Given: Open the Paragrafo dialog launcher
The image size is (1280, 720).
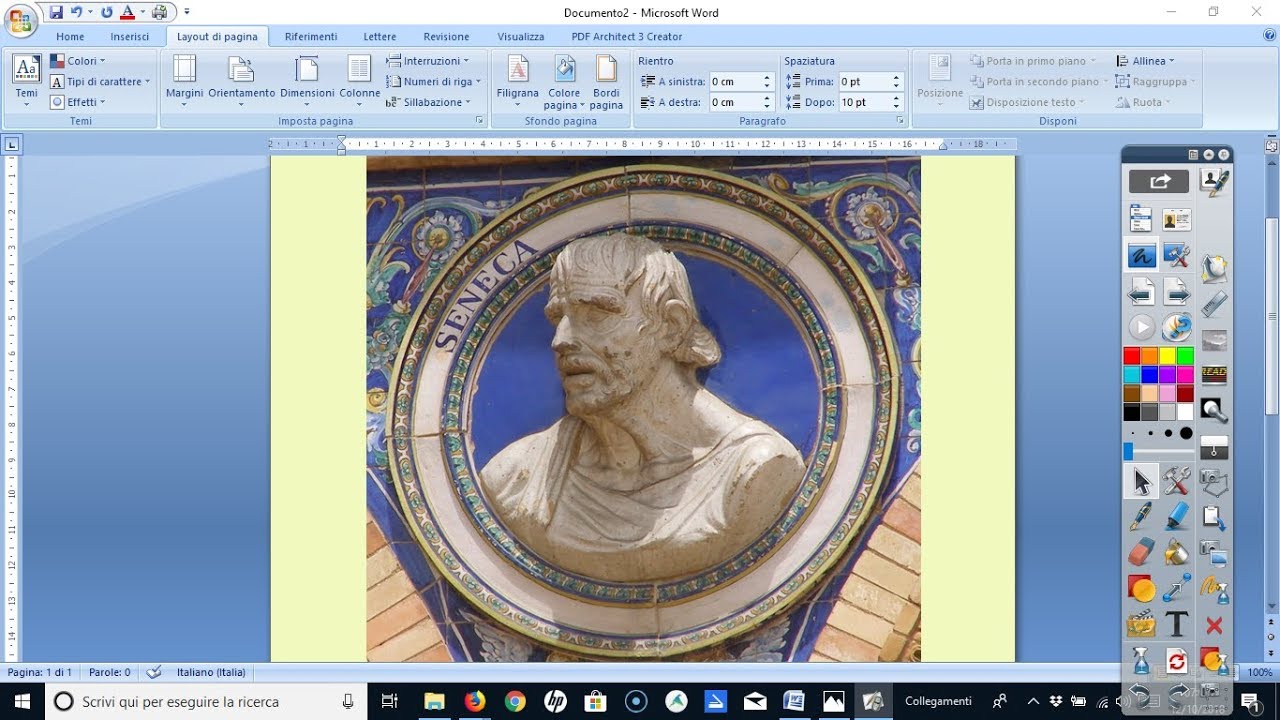Looking at the screenshot, I should [900, 120].
